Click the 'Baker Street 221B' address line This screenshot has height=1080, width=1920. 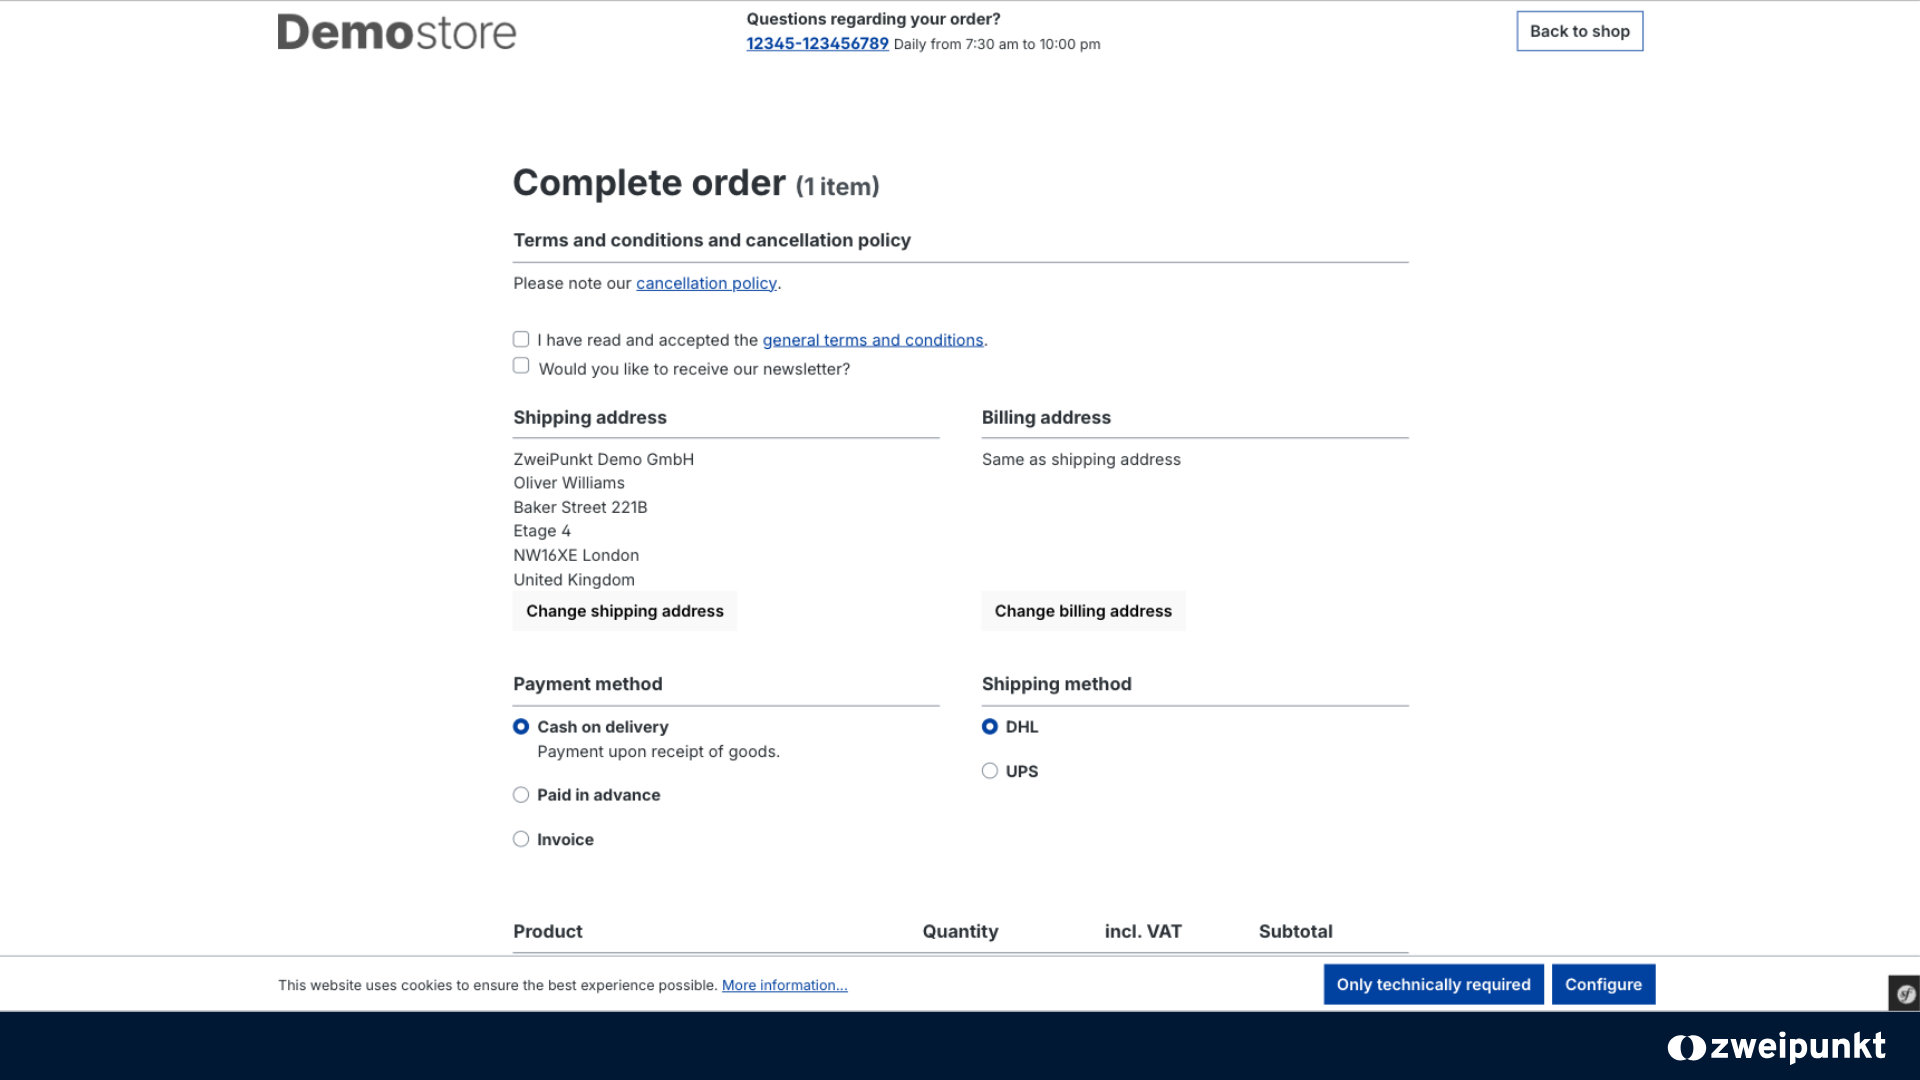(580, 508)
